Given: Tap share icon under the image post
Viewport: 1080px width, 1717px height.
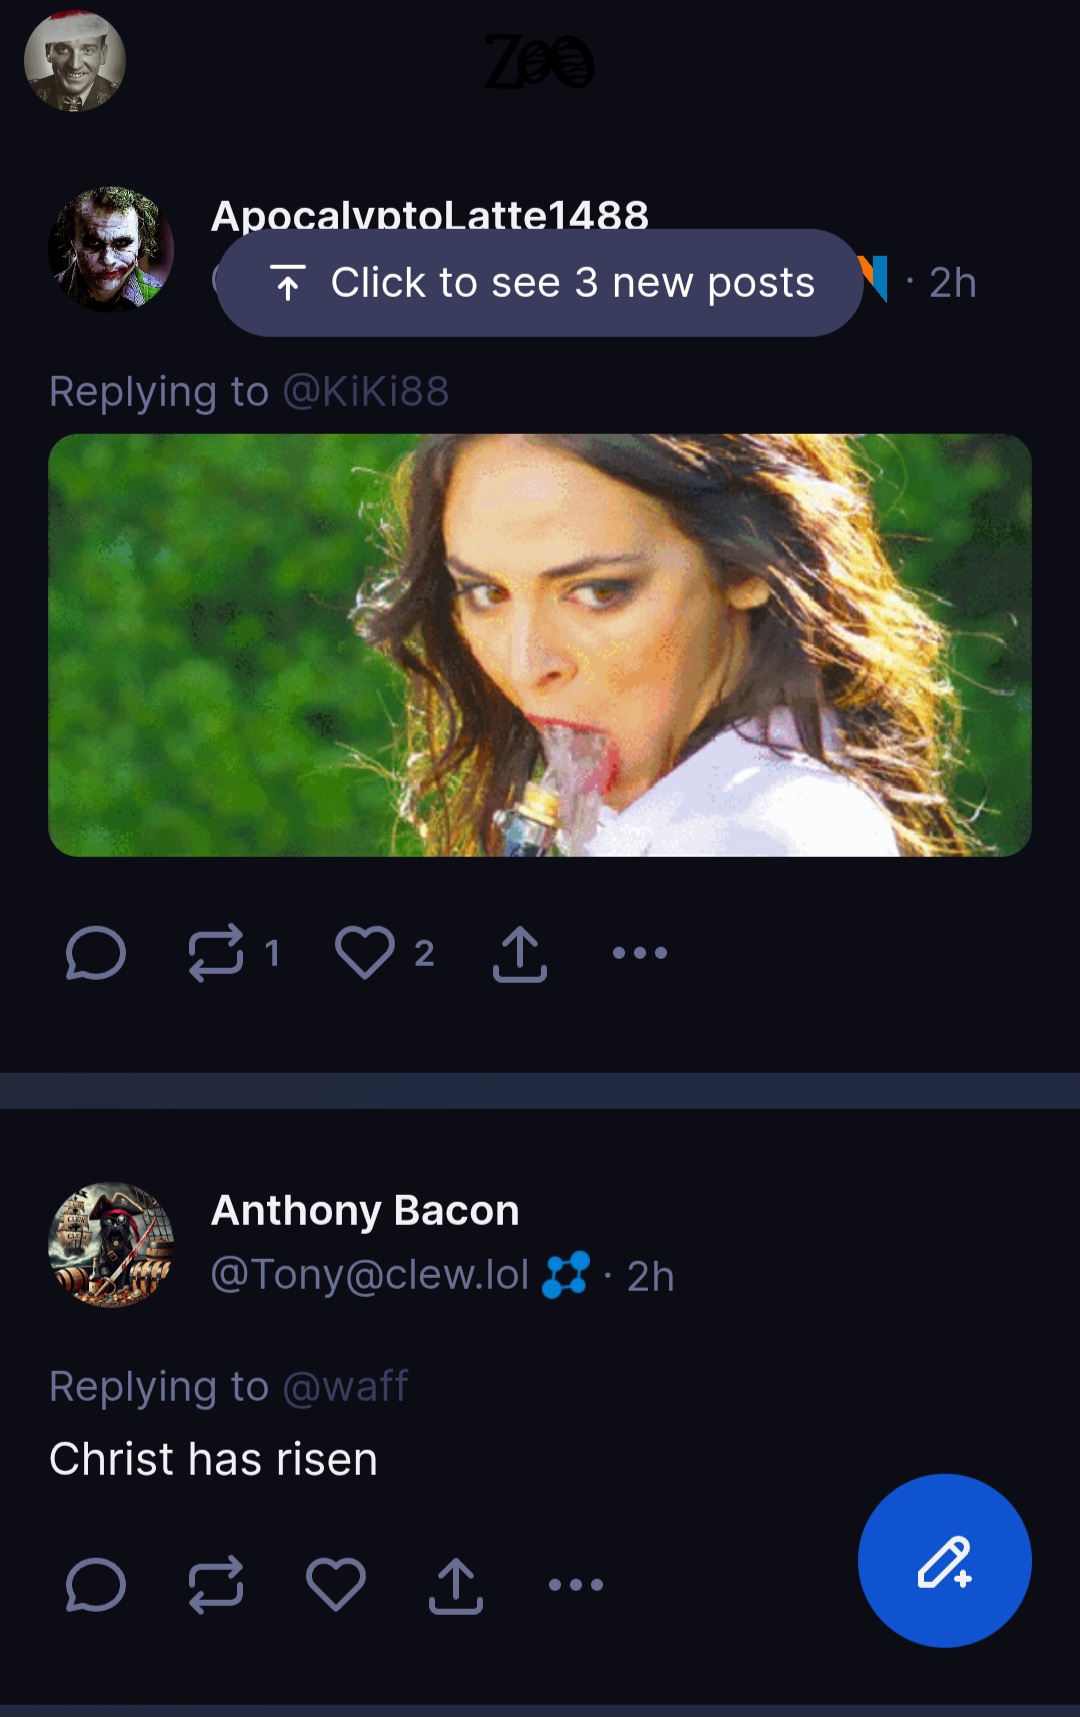Looking at the screenshot, I should (519, 953).
